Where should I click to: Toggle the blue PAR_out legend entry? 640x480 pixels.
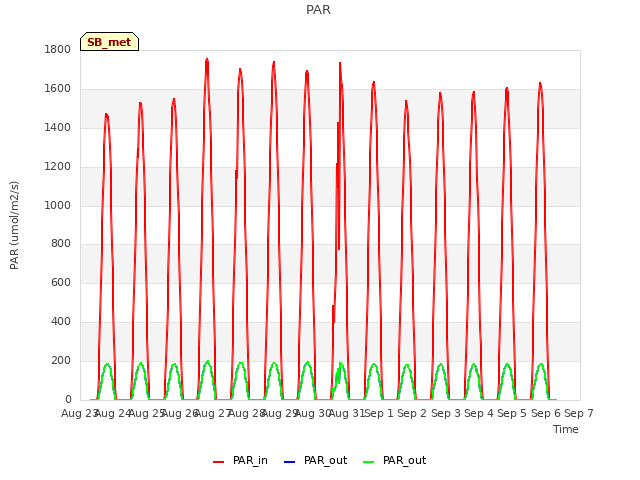coord(315,461)
